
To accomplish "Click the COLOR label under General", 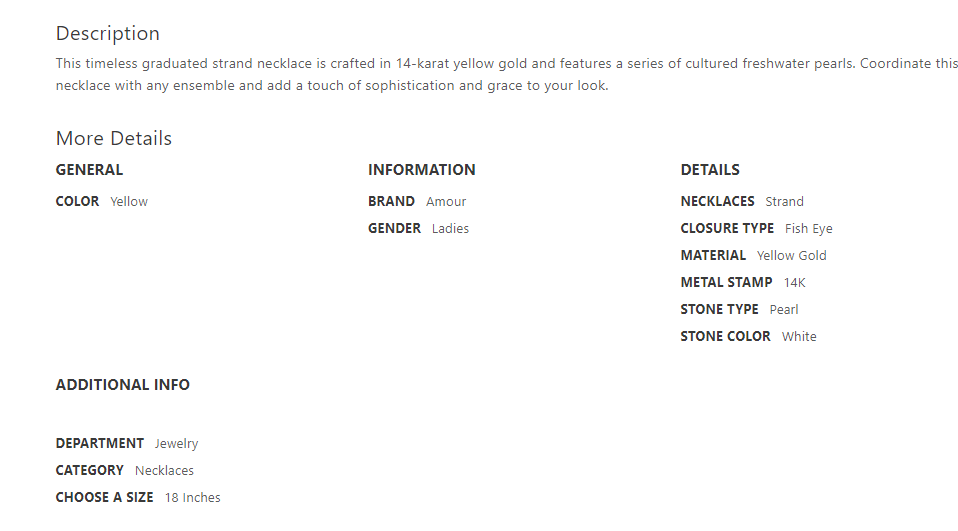I will pyautogui.click(x=77, y=202).
